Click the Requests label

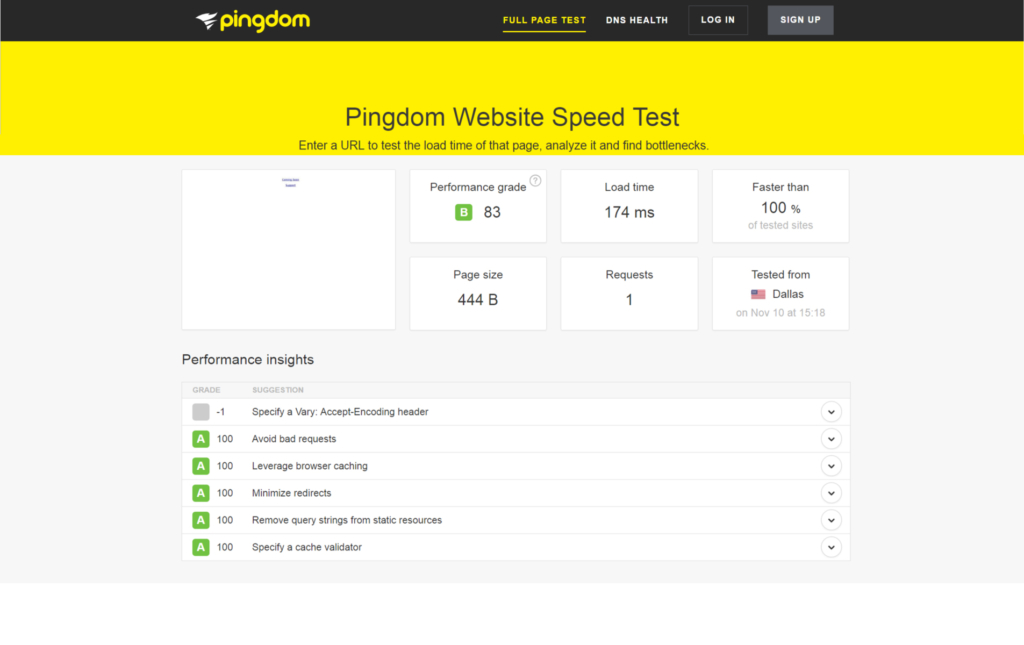pos(629,275)
